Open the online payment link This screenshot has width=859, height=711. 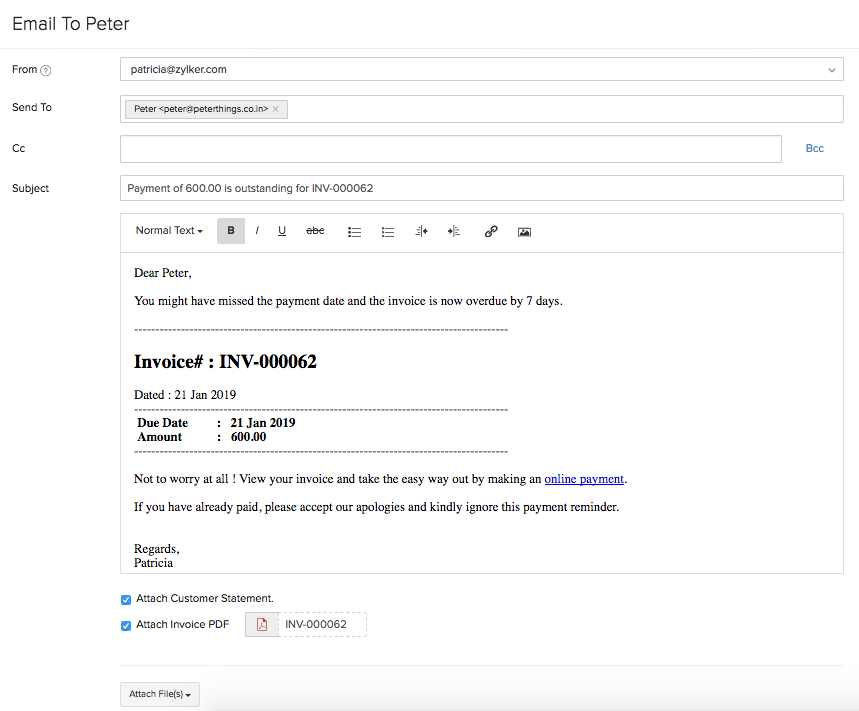coord(584,478)
